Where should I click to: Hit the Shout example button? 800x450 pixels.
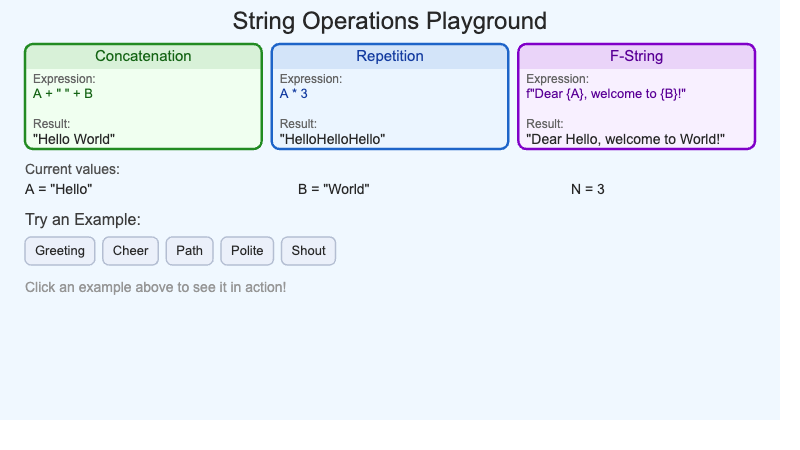click(x=308, y=251)
